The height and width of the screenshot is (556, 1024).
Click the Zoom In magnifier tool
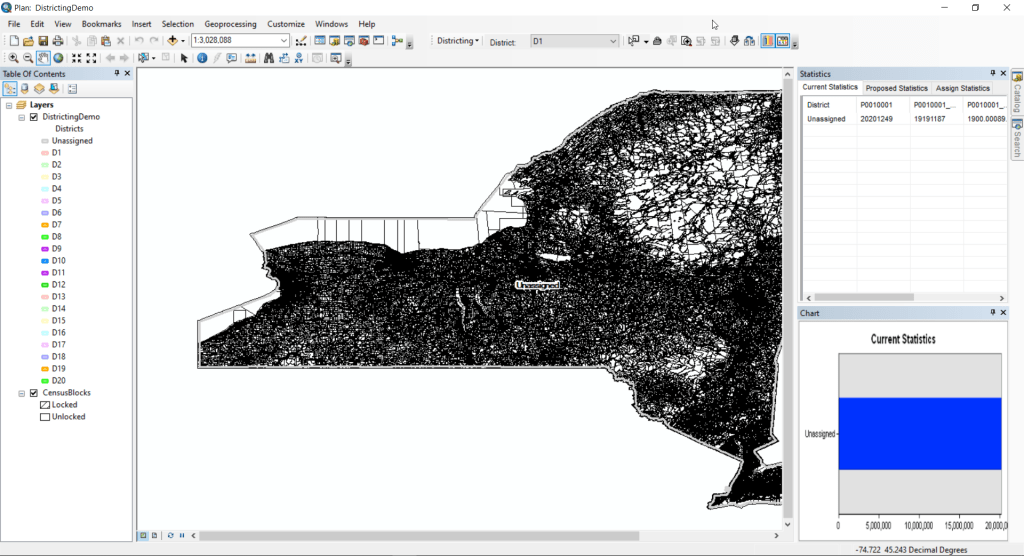point(13,58)
